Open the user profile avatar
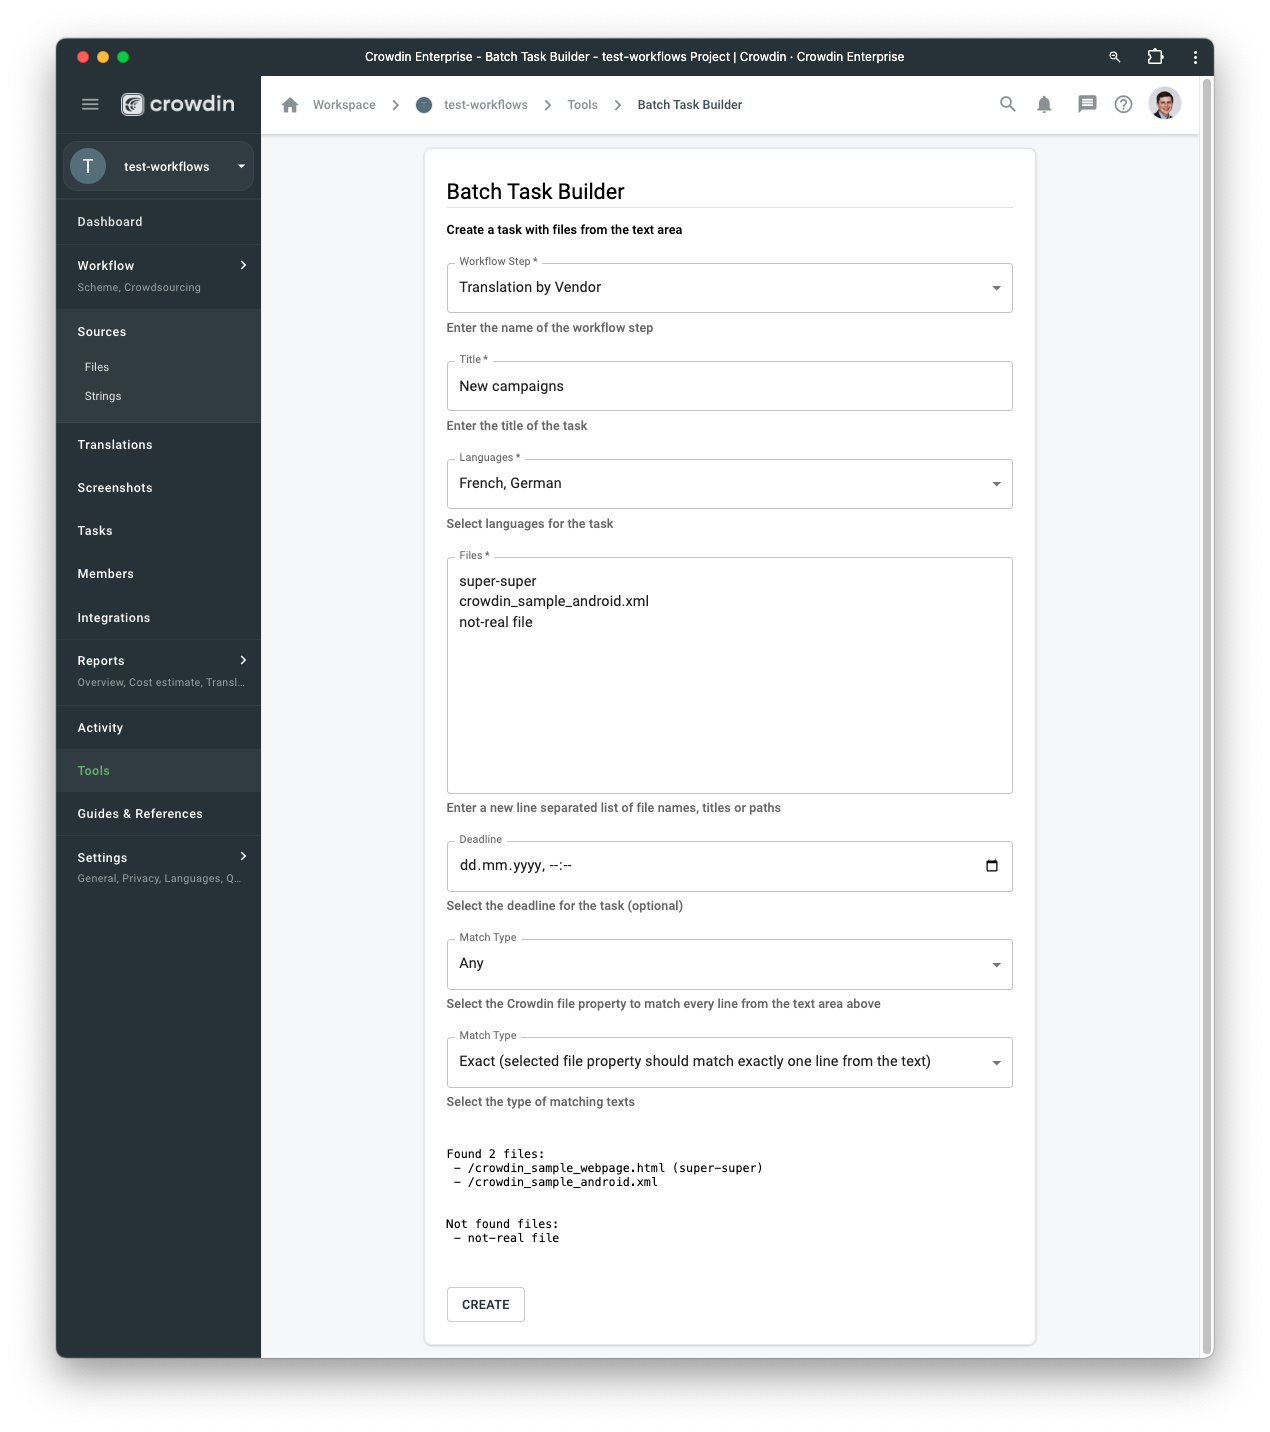Image resolution: width=1270 pixels, height=1432 pixels. (1165, 103)
